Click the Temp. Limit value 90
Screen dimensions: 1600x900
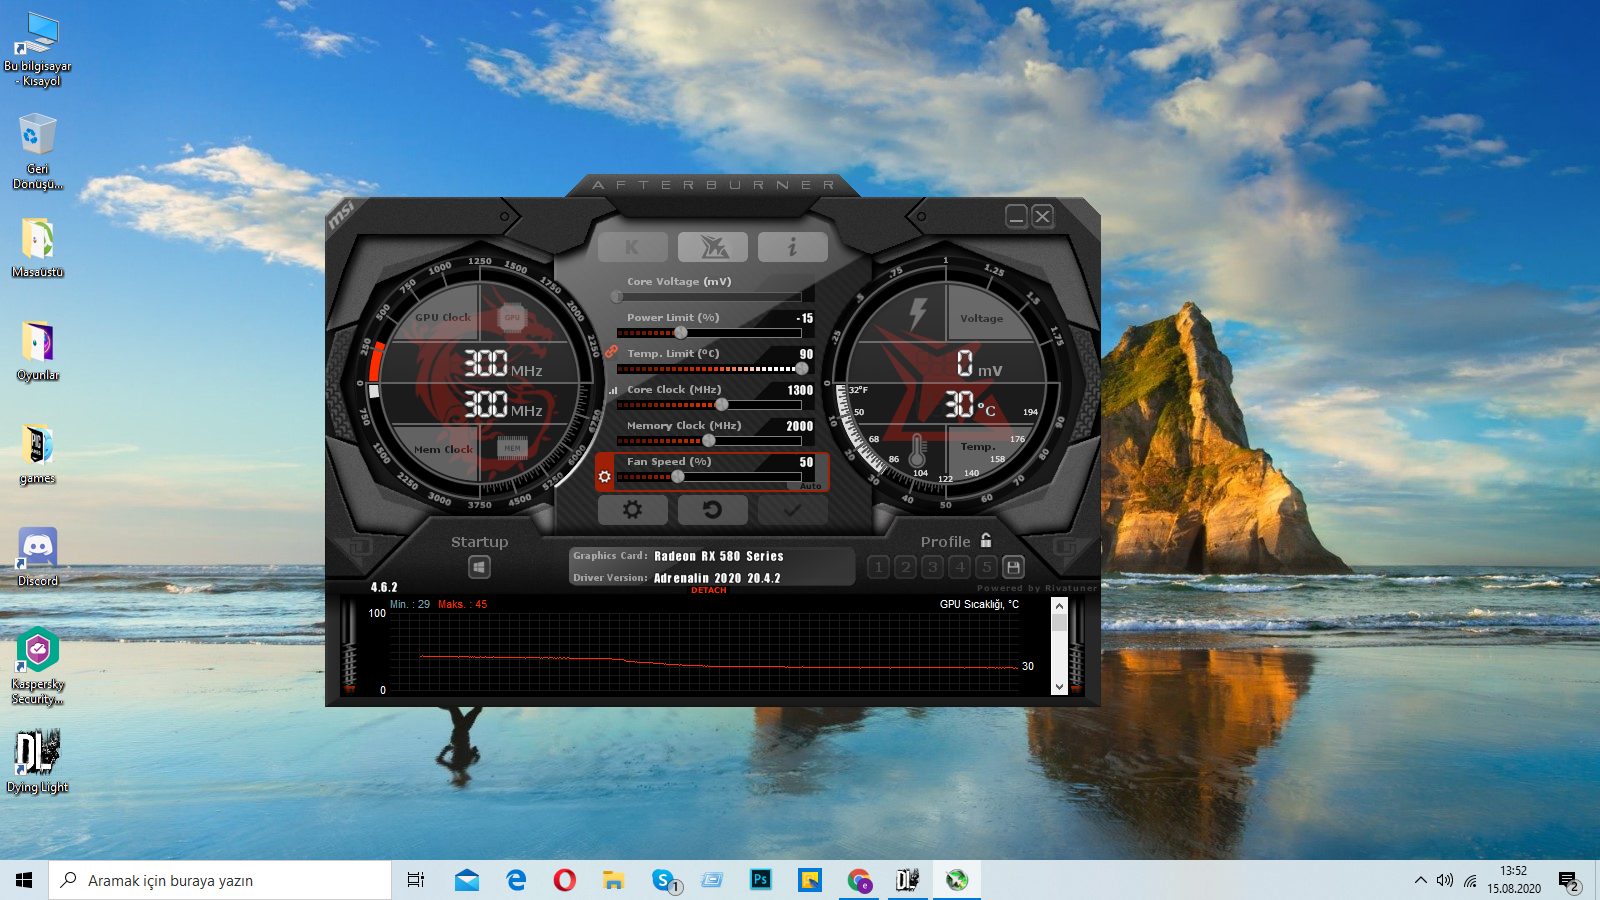point(806,355)
